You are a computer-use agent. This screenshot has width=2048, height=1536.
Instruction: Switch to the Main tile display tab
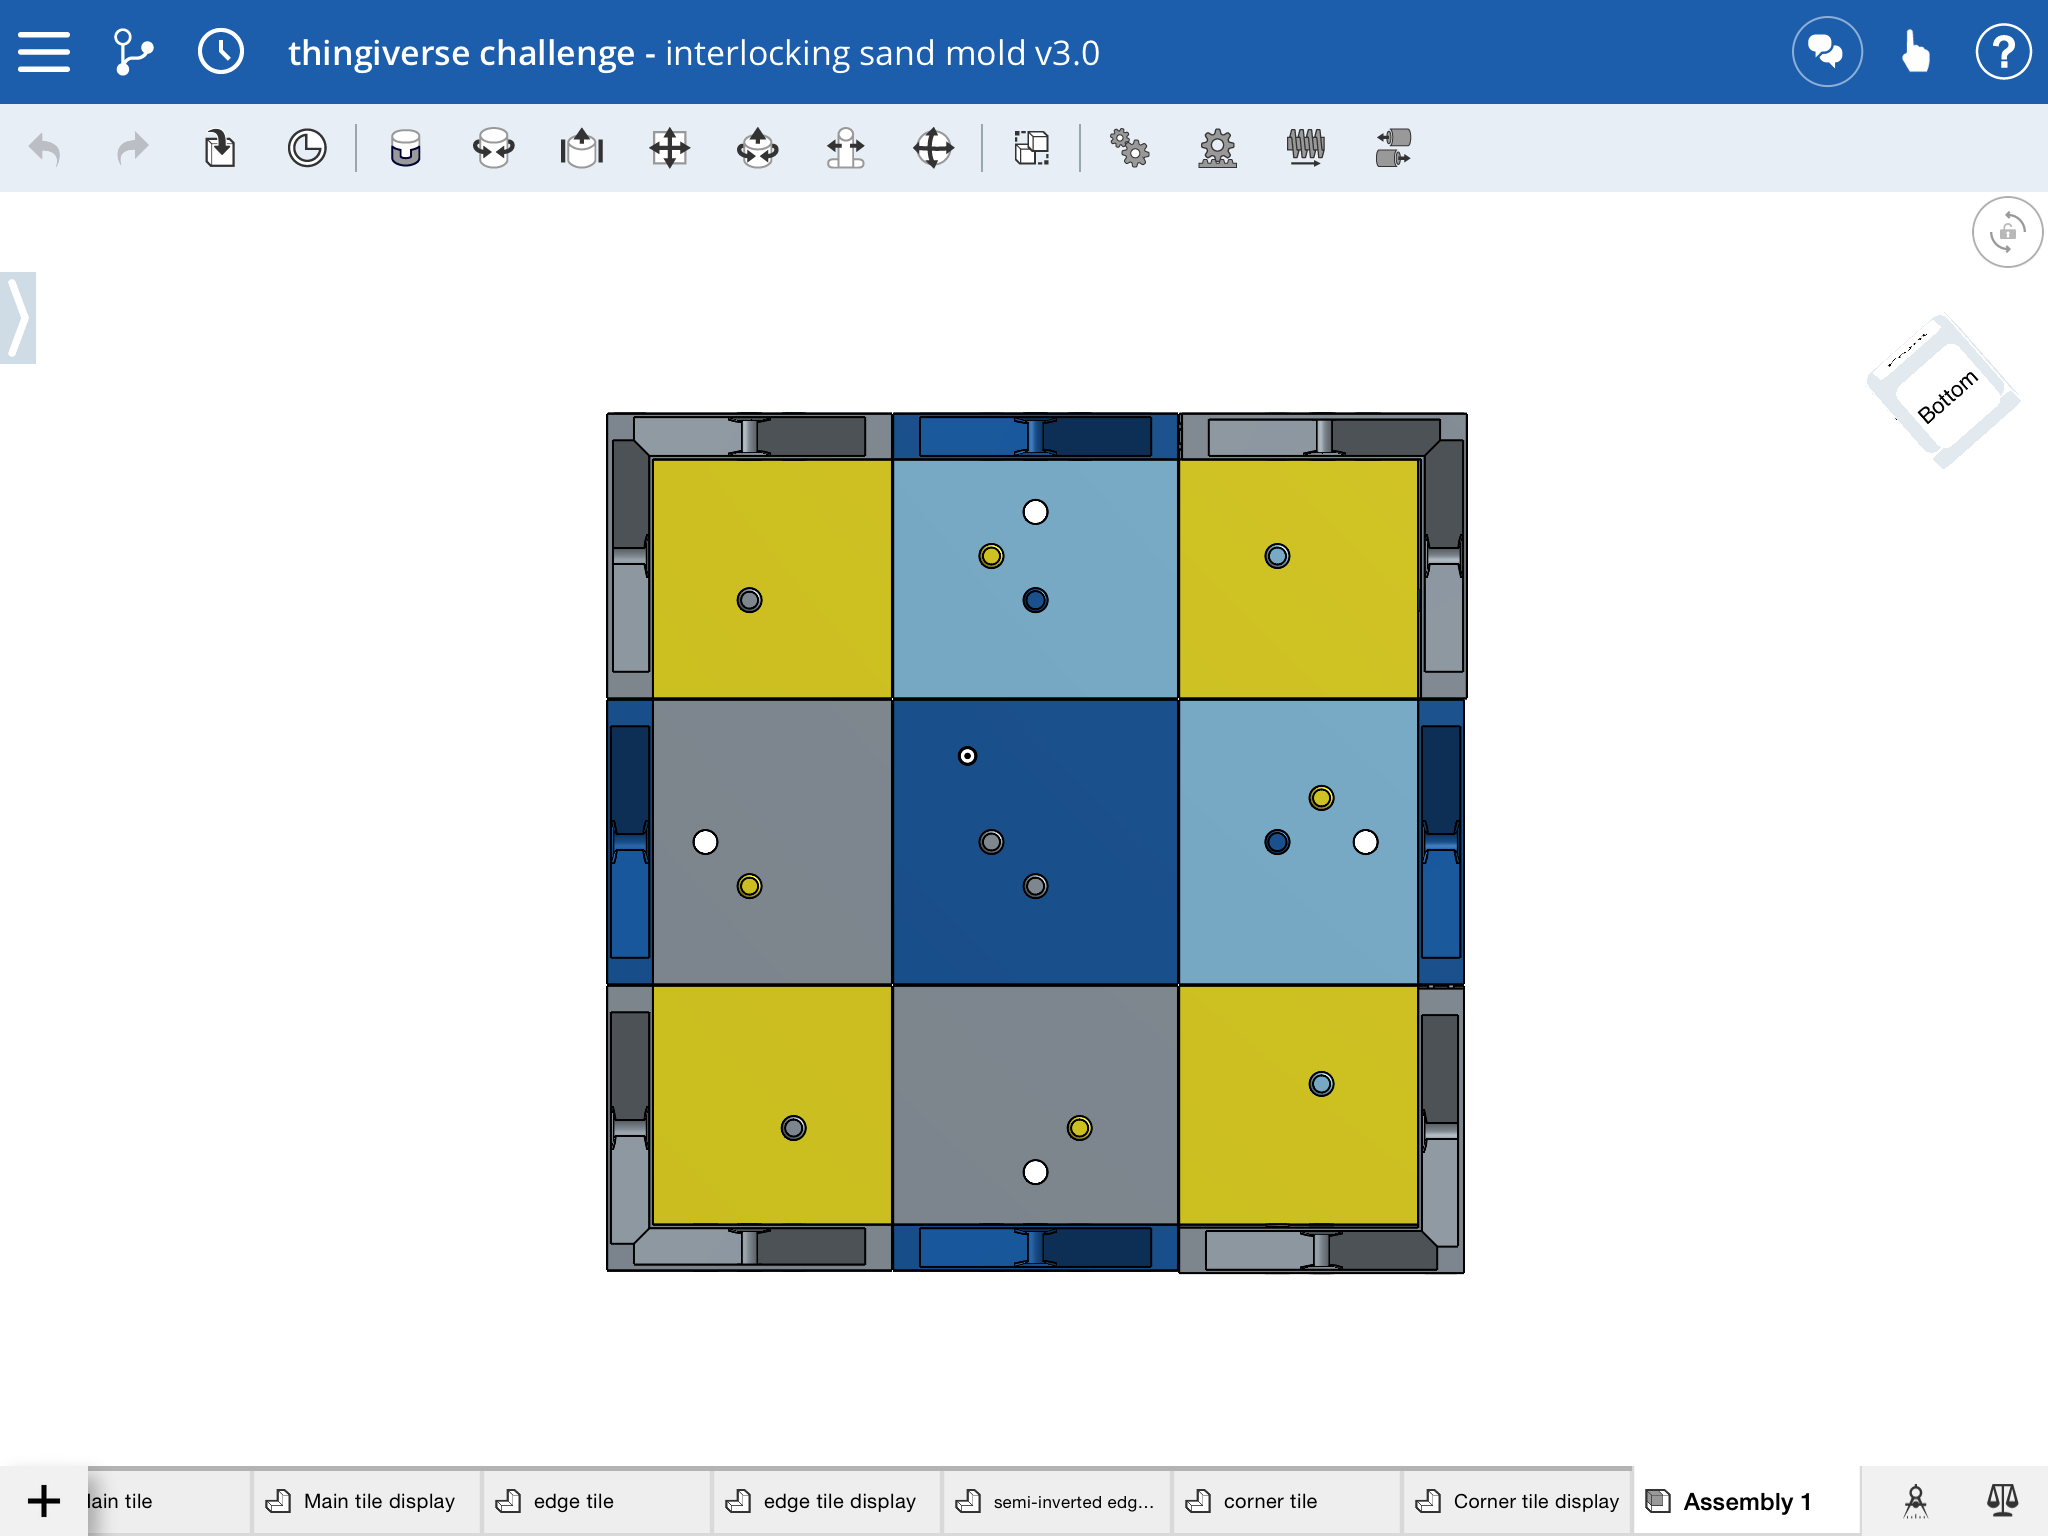[x=366, y=1501]
